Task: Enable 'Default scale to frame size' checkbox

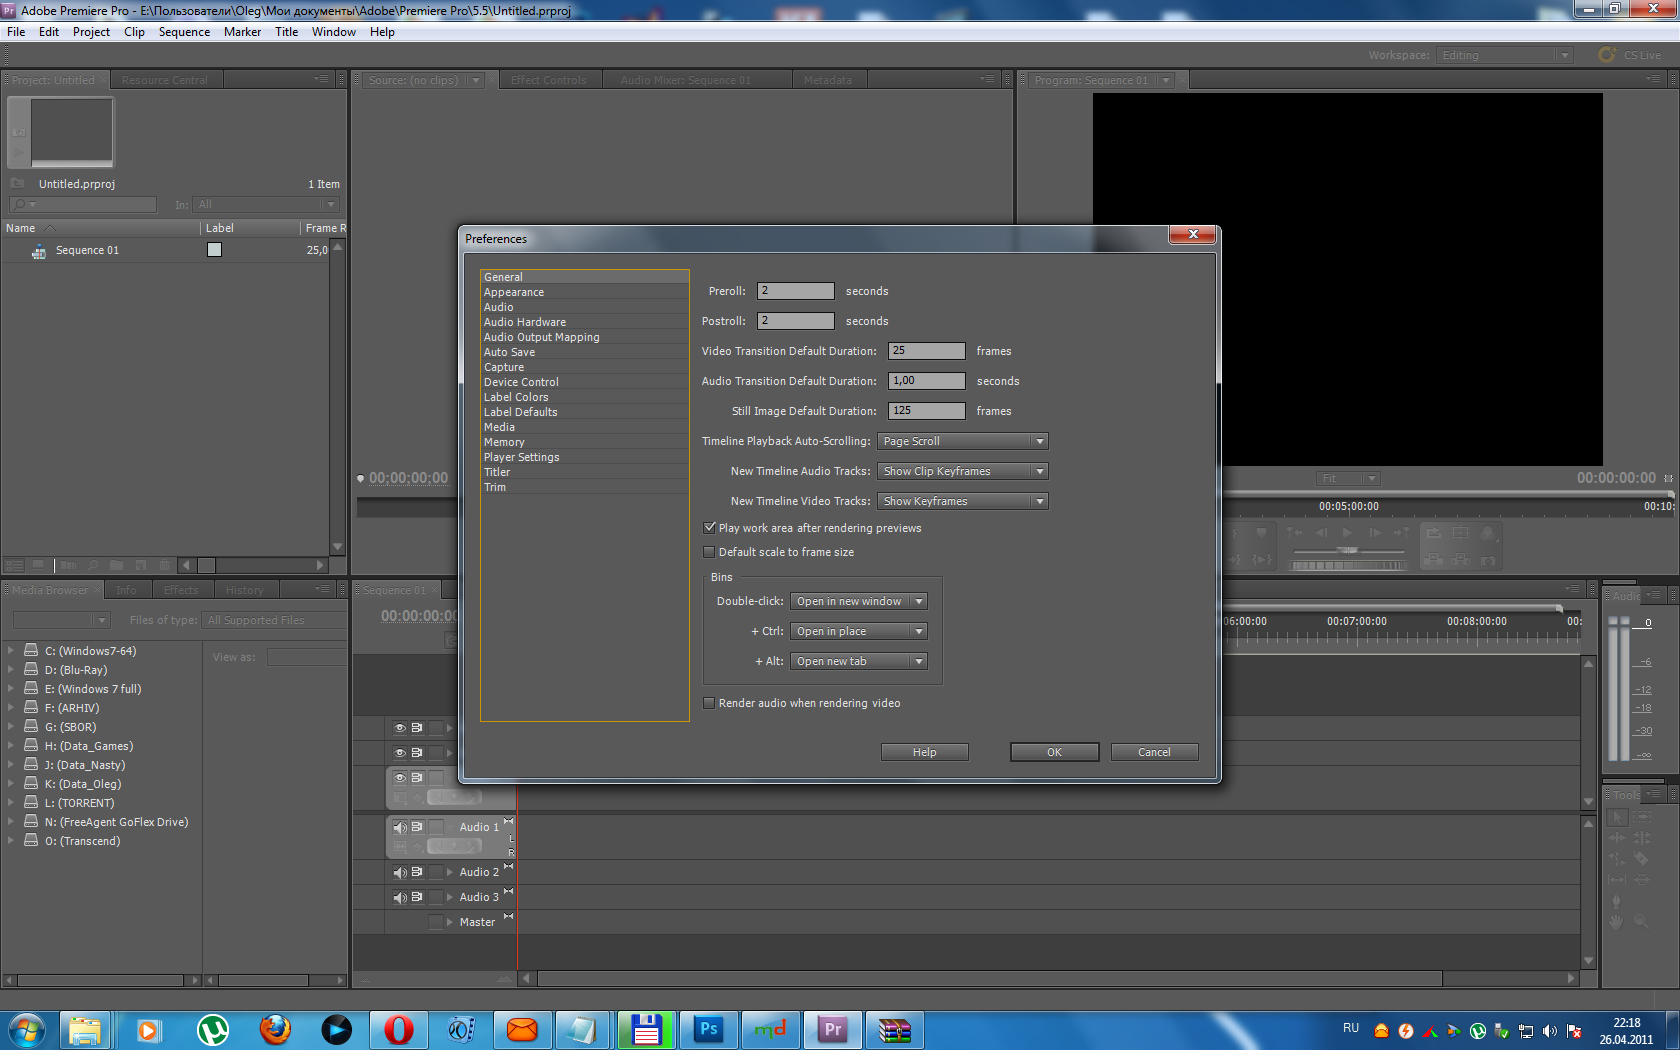Action: (x=710, y=552)
